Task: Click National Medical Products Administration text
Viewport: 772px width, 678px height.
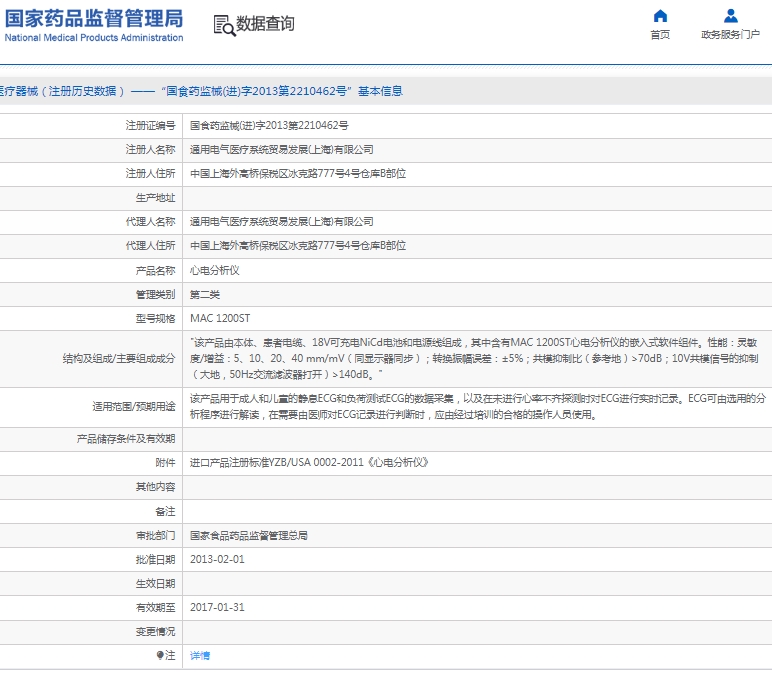Action: 94,37
